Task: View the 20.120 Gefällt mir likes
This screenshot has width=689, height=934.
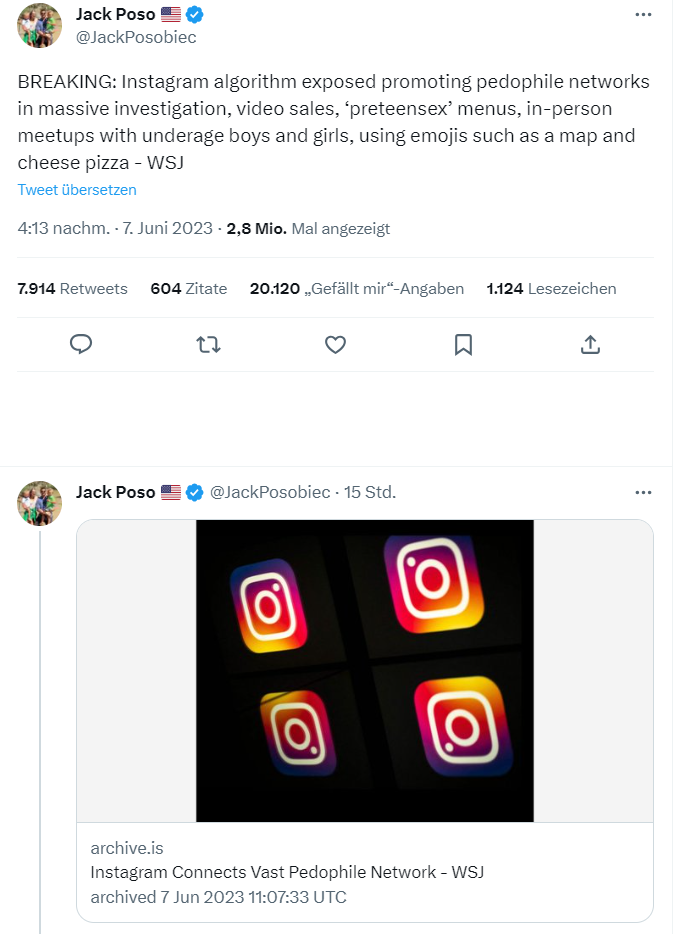Action: [357, 289]
